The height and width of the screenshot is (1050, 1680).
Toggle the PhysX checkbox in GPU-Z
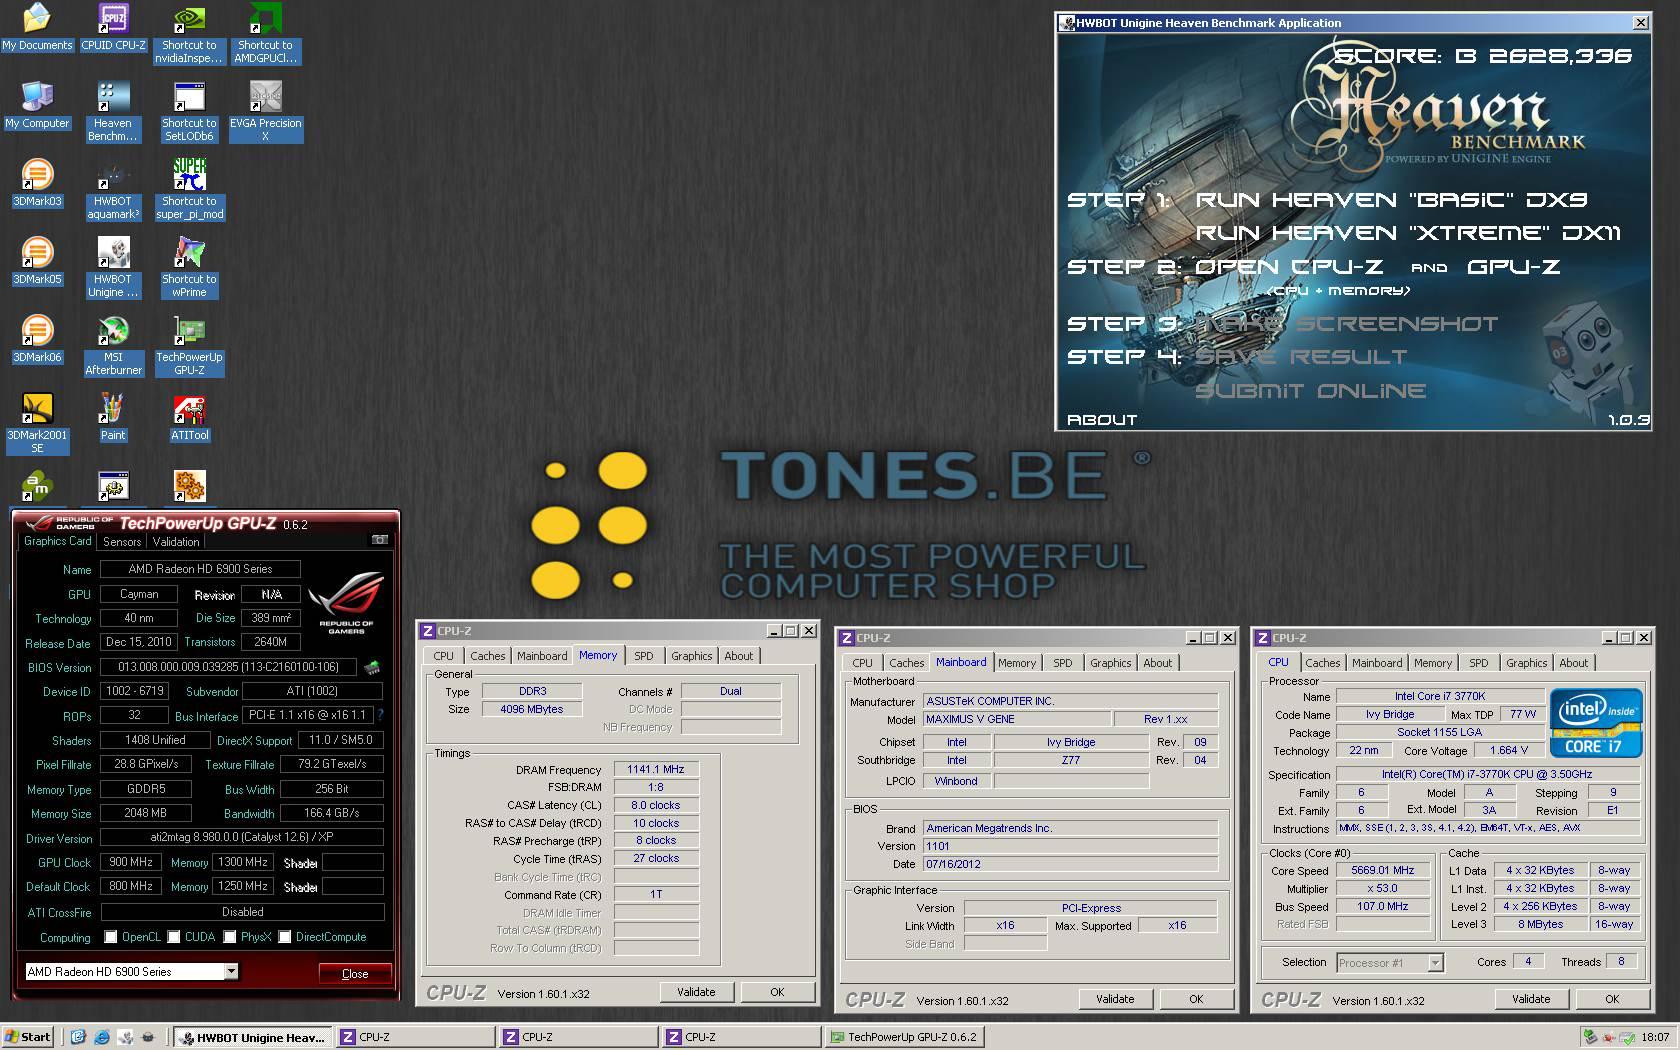coord(230,937)
